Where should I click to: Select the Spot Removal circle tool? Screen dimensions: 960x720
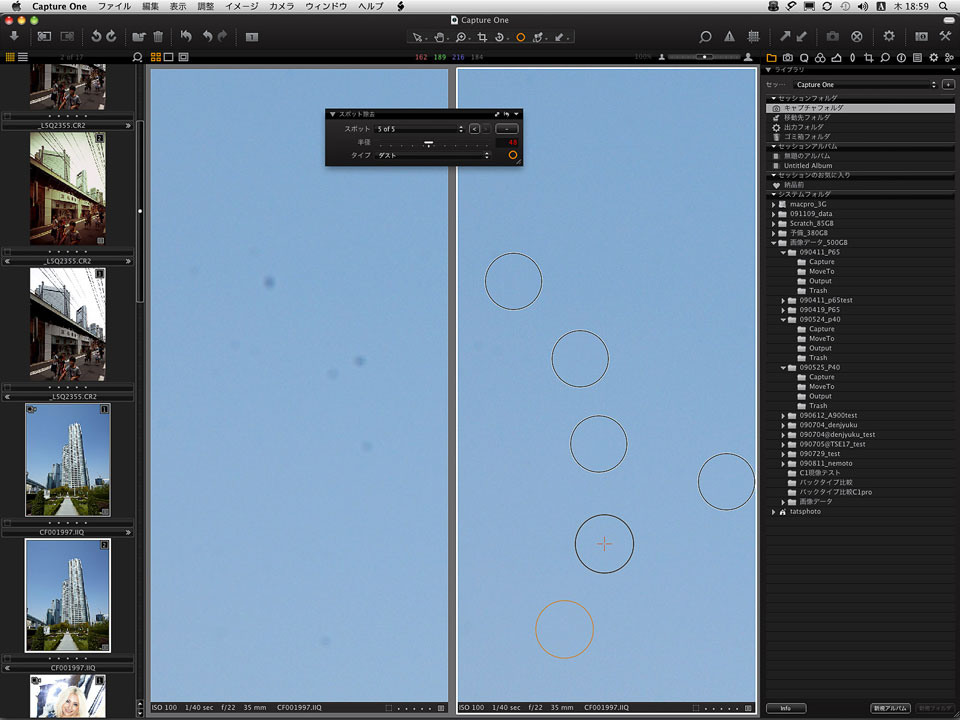coord(520,37)
